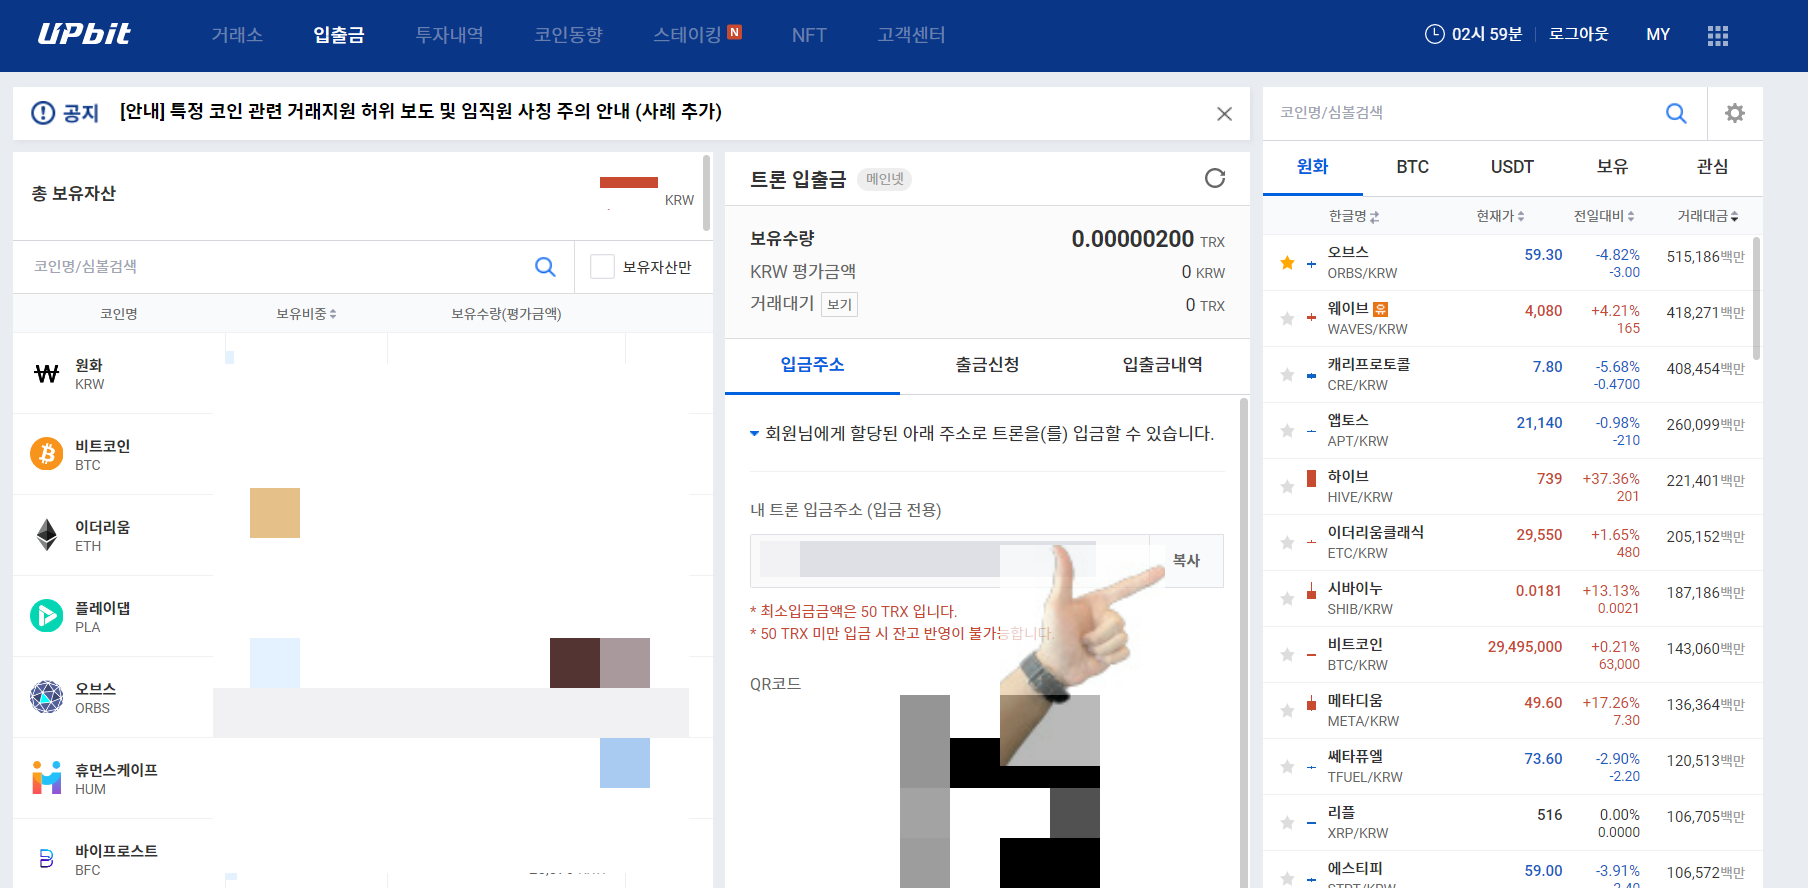Viewport: 1808px width, 888px height.
Task: Click 보기 next to 거래대기
Action: pos(839,305)
